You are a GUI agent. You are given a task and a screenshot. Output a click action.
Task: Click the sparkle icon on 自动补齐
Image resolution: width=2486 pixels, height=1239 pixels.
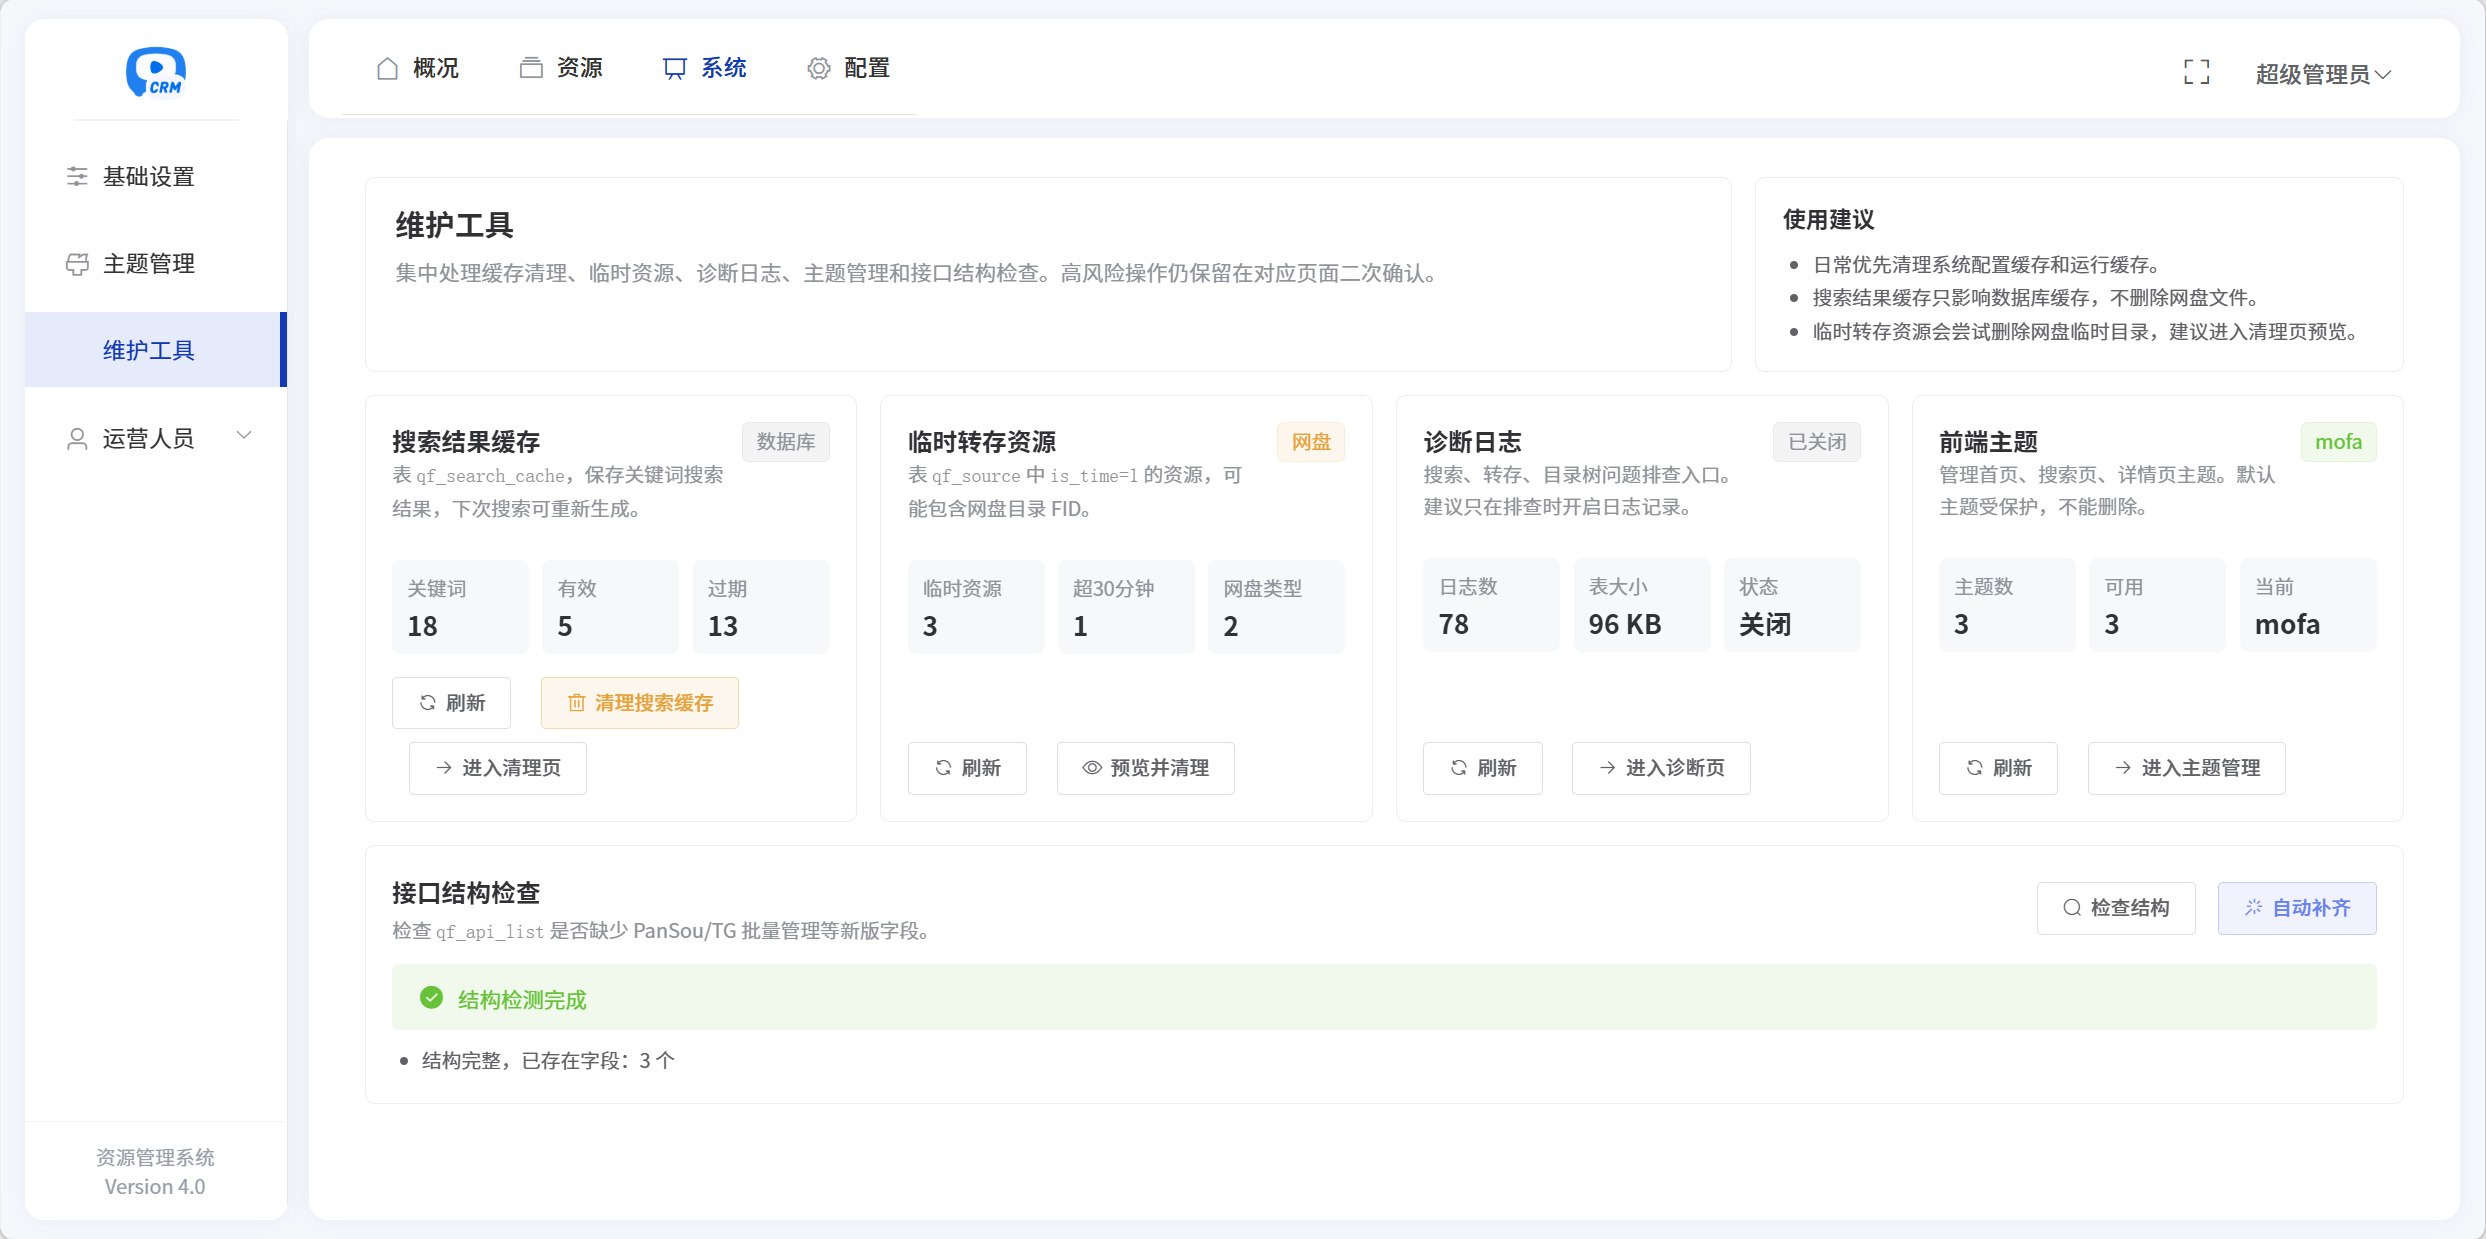[x=2253, y=908]
